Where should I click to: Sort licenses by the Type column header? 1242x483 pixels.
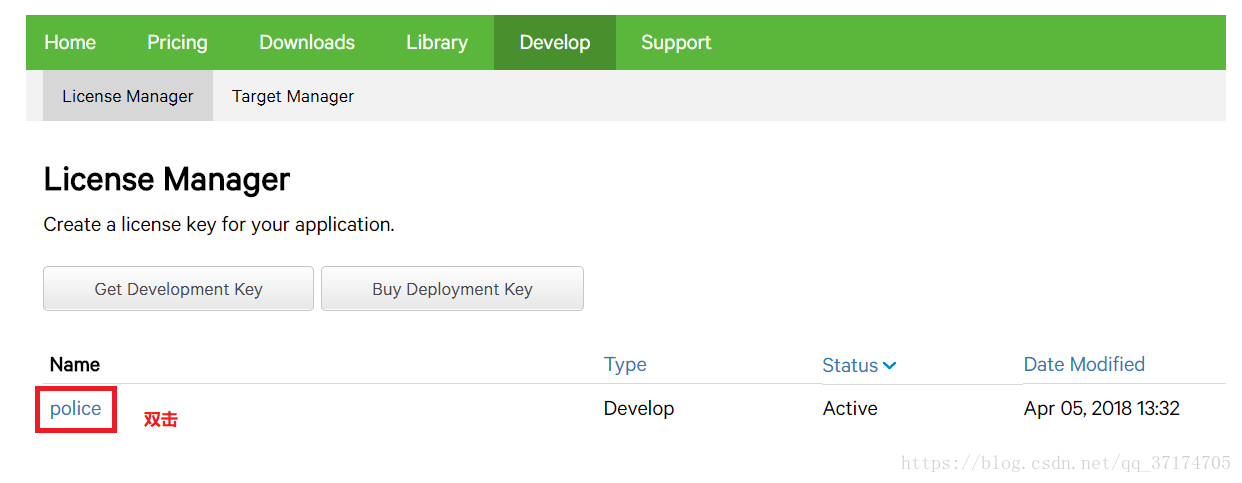[625, 365]
